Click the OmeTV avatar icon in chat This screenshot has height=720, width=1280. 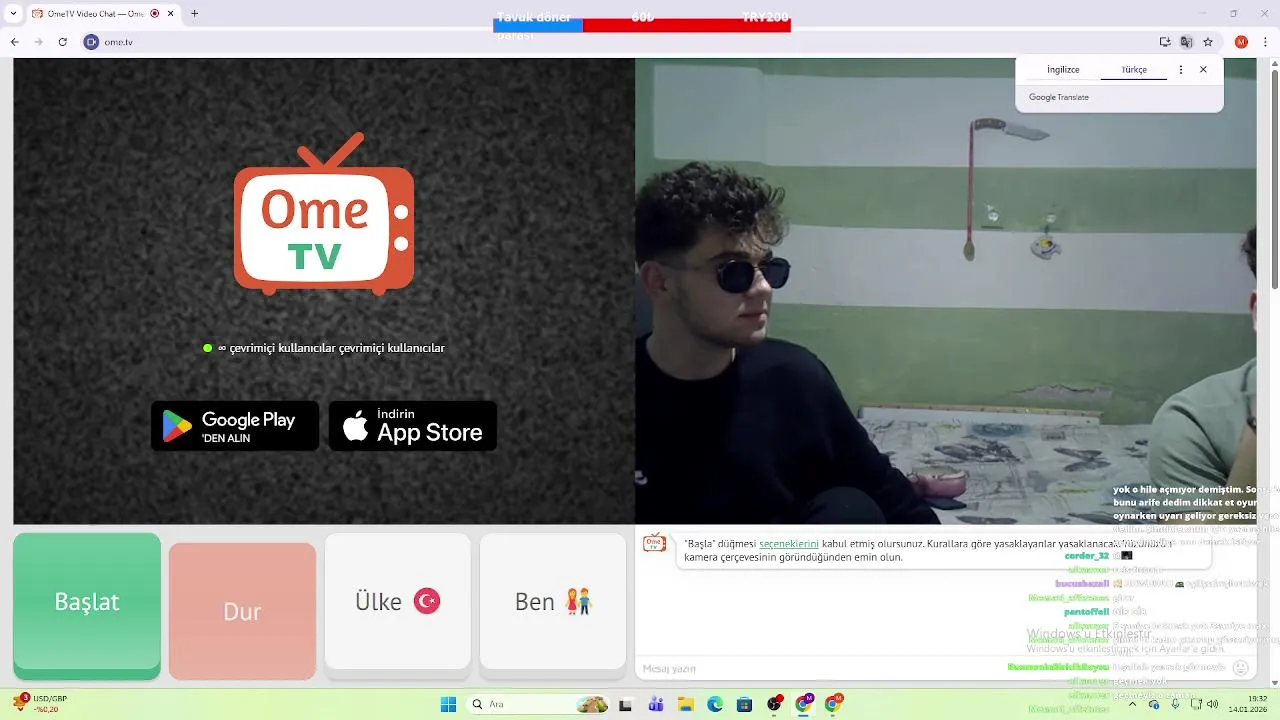tap(654, 543)
